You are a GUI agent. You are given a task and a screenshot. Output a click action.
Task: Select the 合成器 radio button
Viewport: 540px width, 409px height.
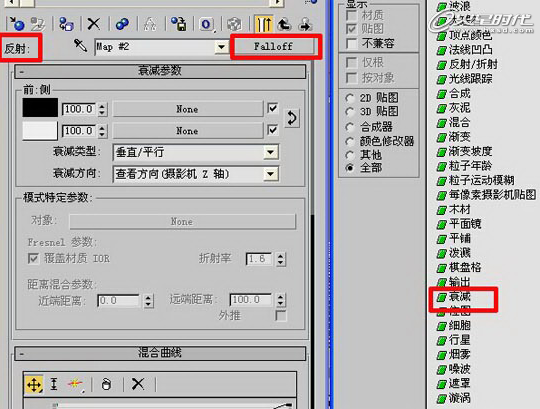point(350,127)
